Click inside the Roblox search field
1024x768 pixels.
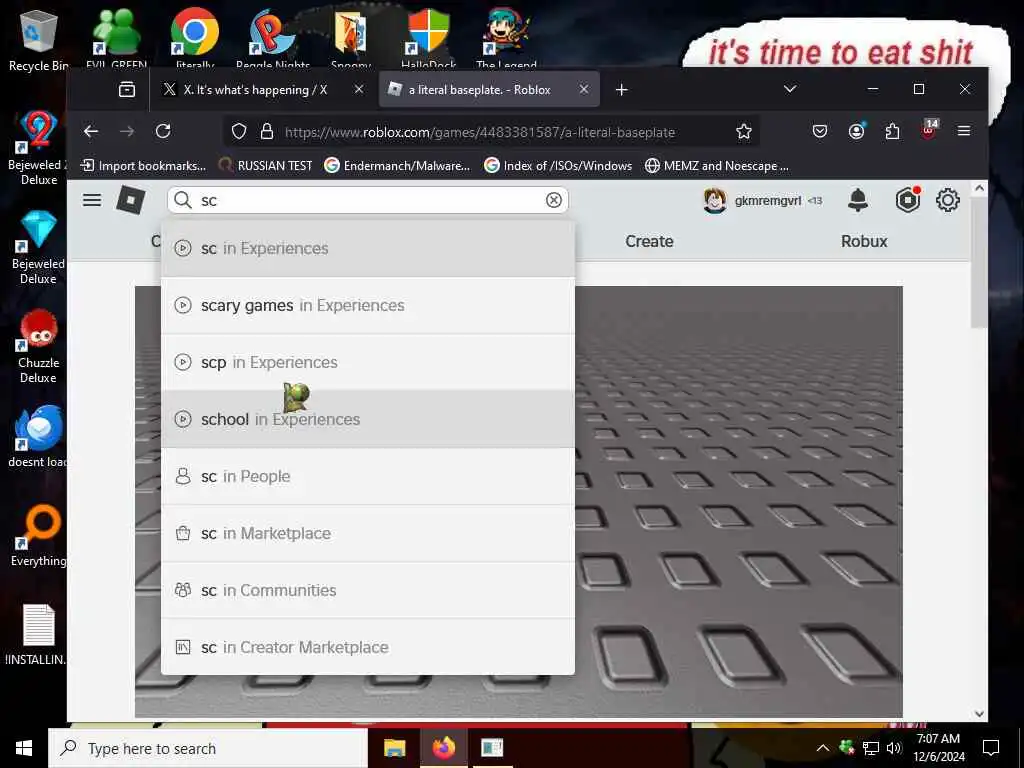point(368,200)
